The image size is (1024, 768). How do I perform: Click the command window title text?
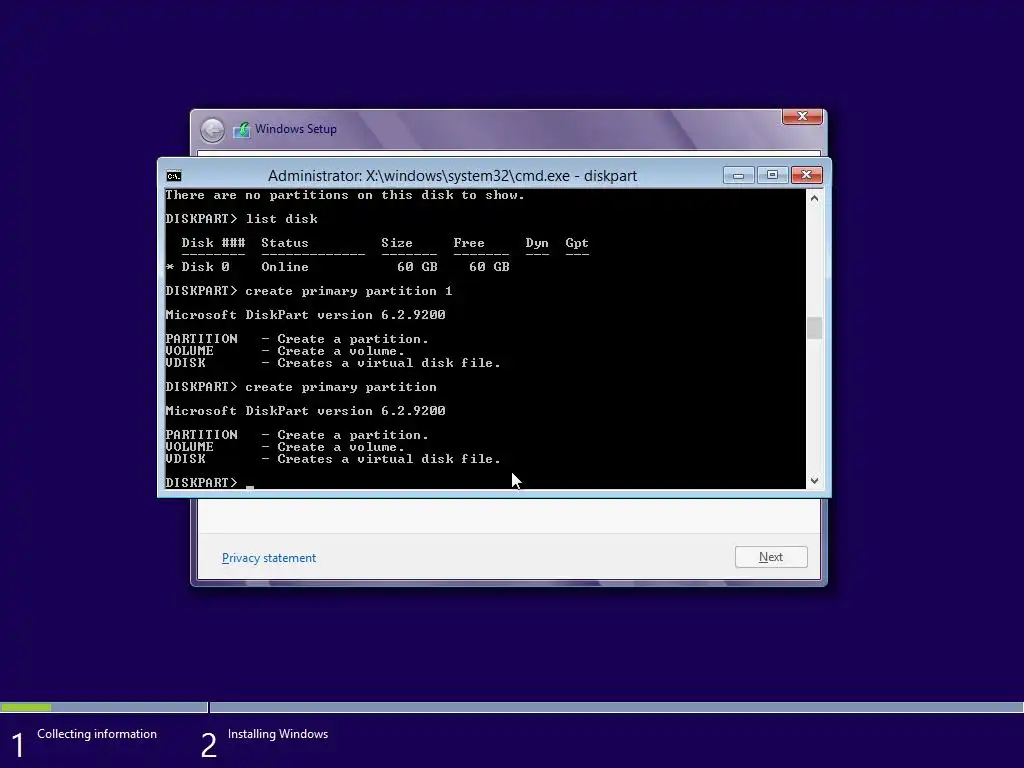coord(452,176)
